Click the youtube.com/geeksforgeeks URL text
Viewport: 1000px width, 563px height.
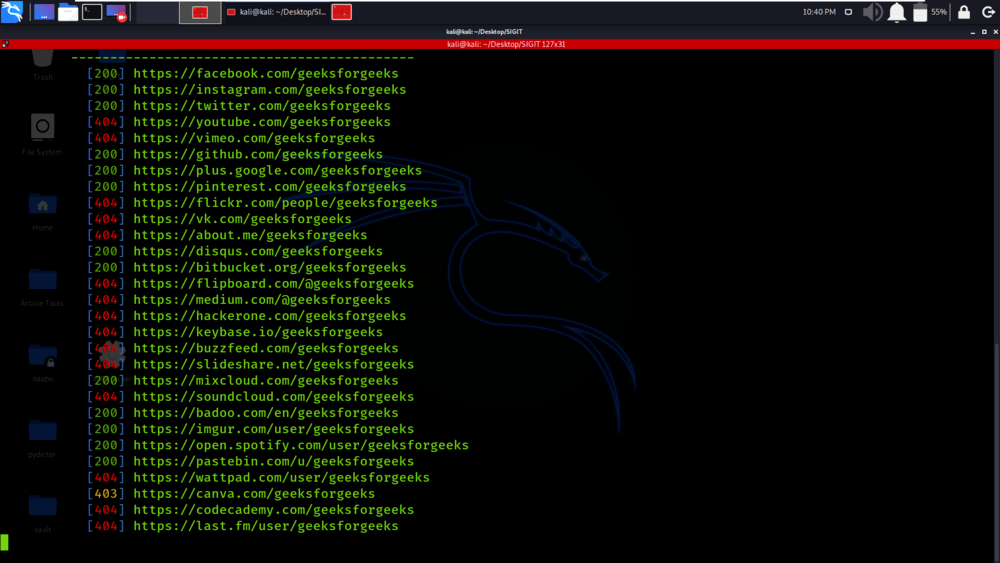pyautogui.click(x=262, y=122)
